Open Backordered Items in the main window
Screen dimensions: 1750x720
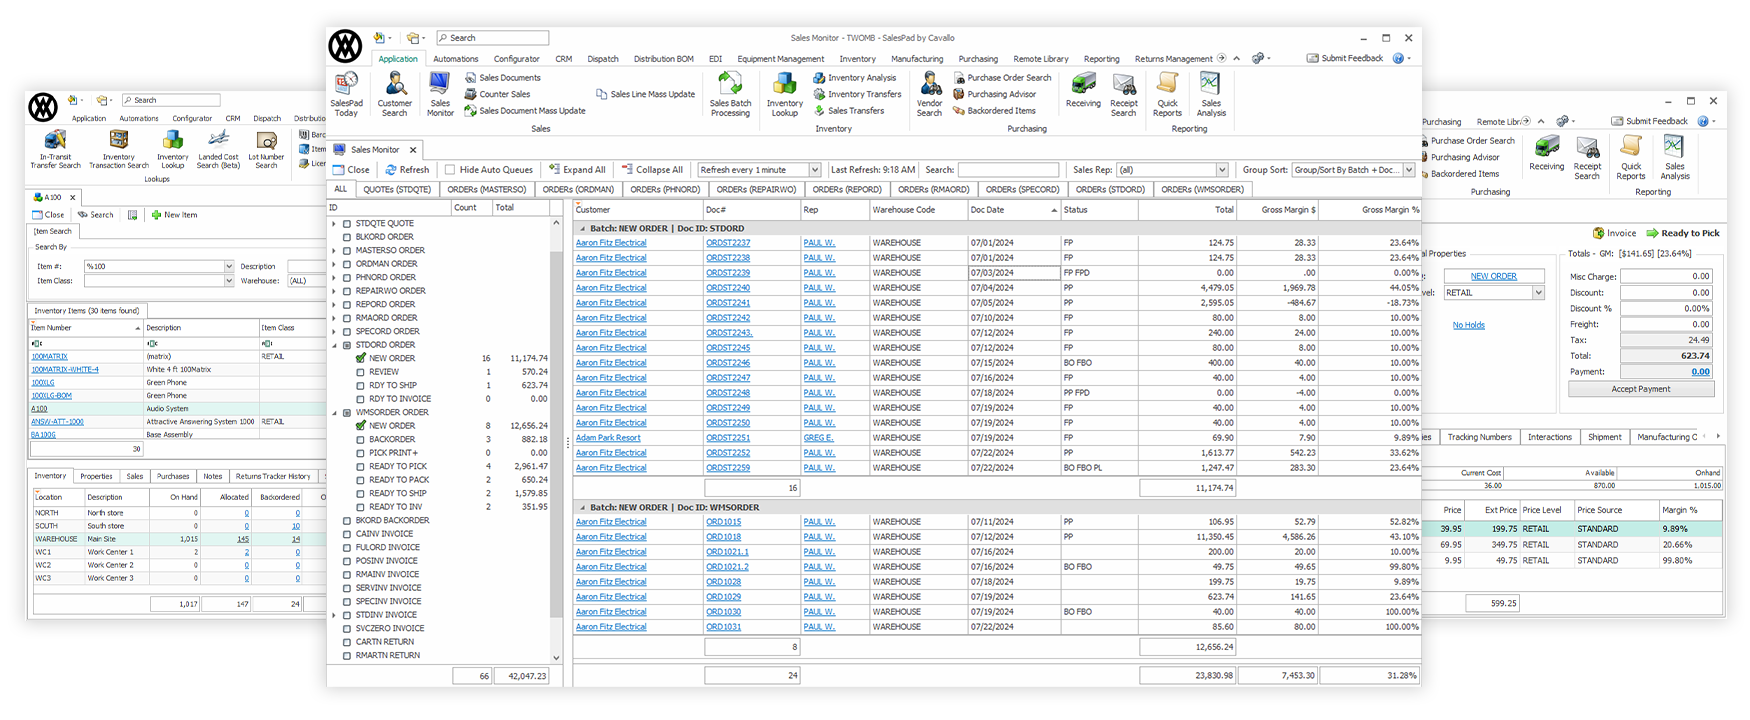tap(994, 111)
